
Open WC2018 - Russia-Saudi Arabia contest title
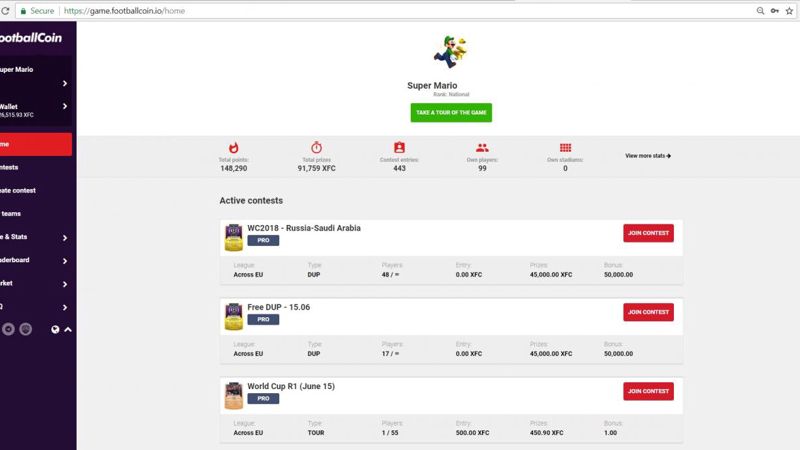(x=304, y=228)
